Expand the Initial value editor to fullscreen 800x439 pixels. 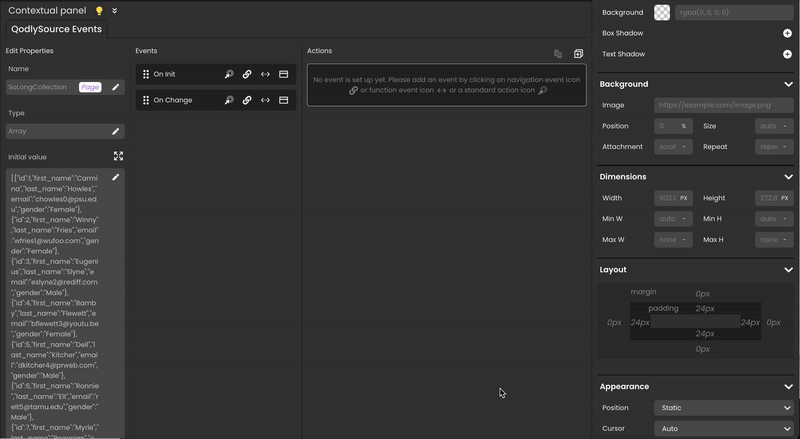(x=118, y=156)
